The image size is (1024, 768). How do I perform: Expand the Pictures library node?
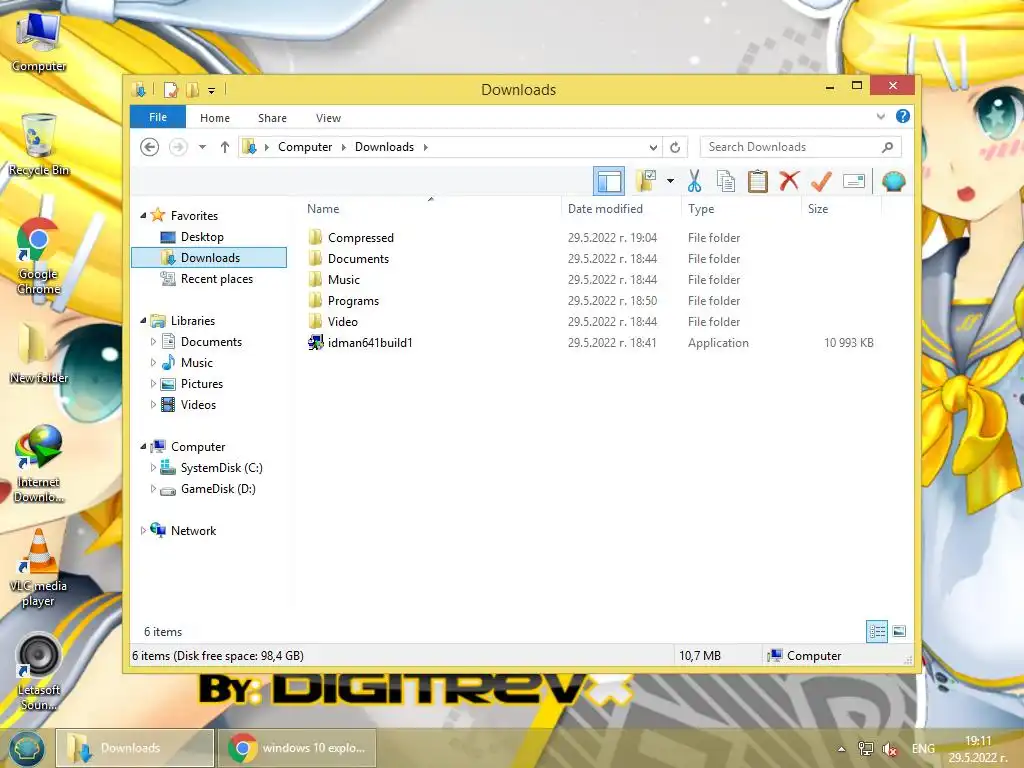[x=153, y=384]
